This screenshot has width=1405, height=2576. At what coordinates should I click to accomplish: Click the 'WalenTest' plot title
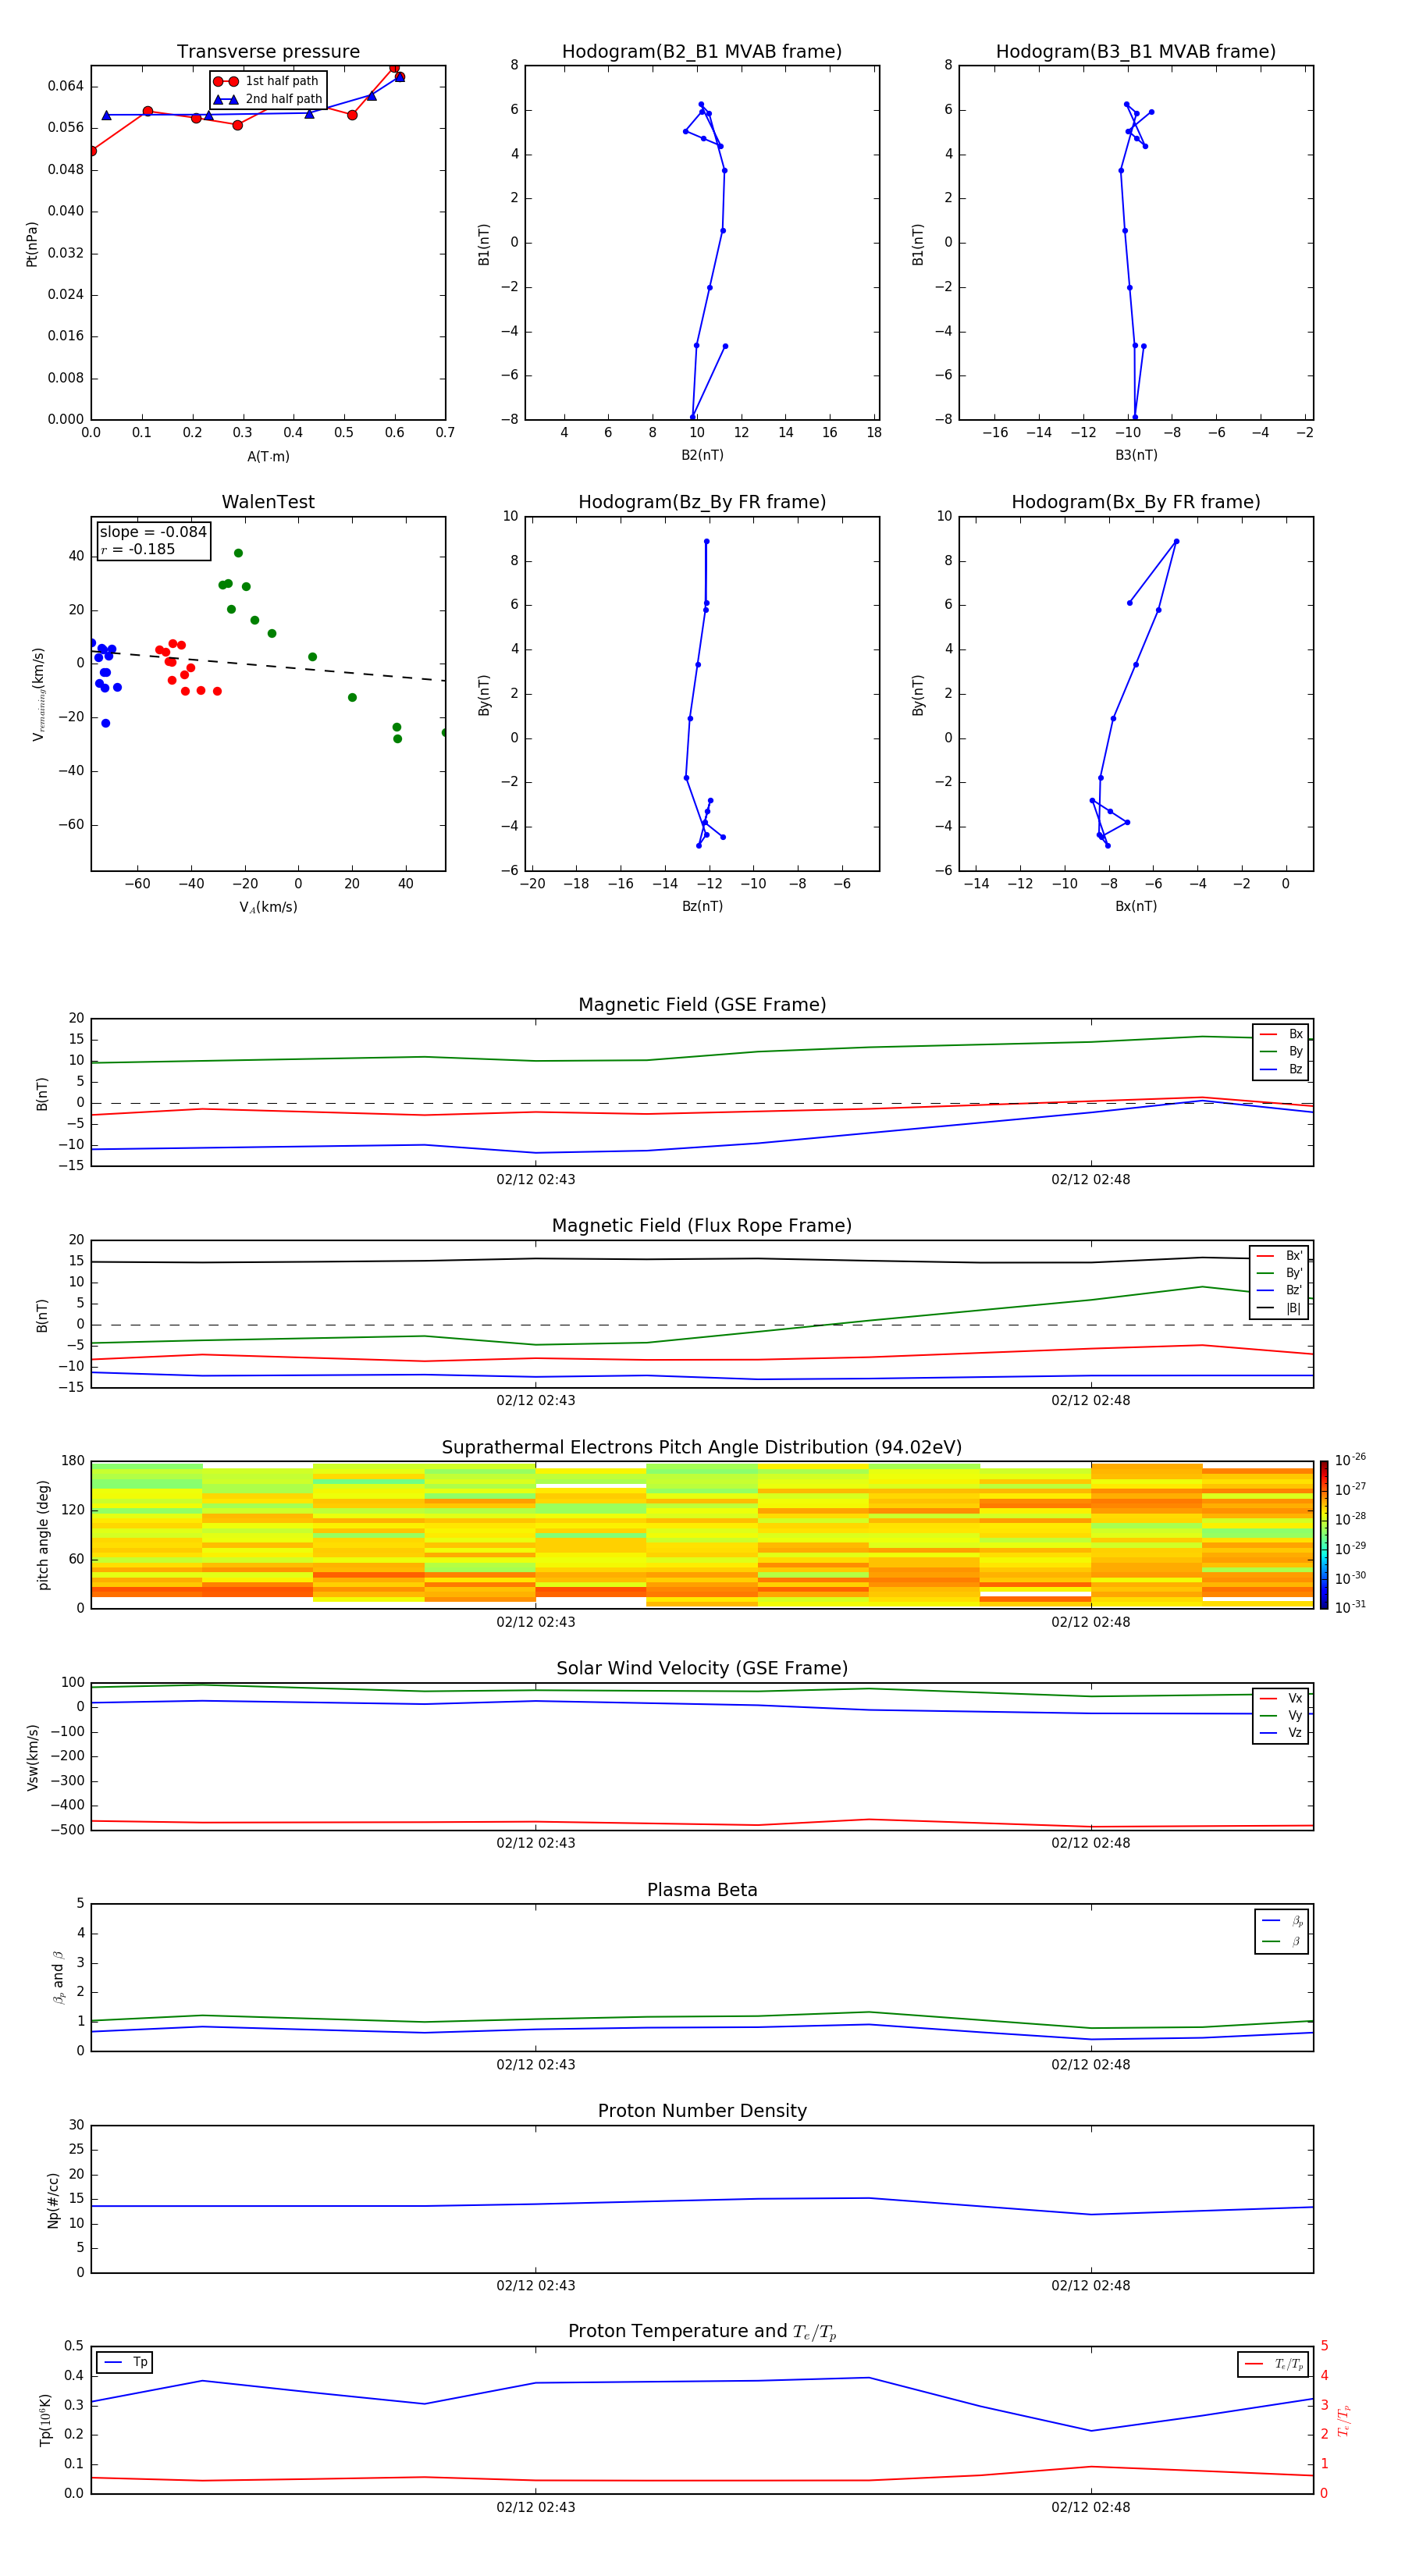click(x=268, y=502)
